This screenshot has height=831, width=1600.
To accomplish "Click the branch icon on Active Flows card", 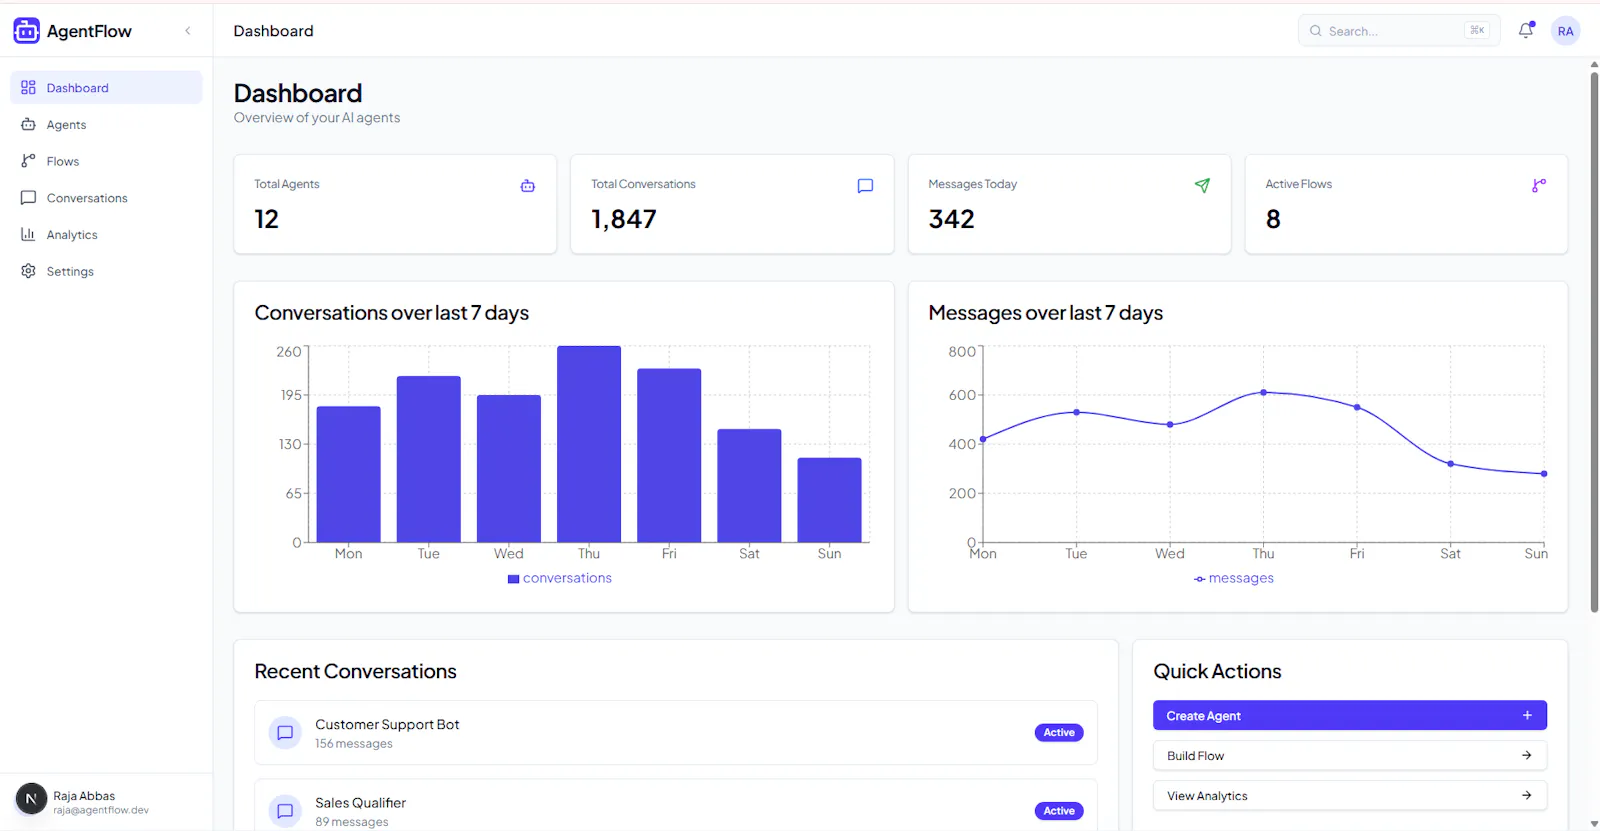I will 1539,186.
